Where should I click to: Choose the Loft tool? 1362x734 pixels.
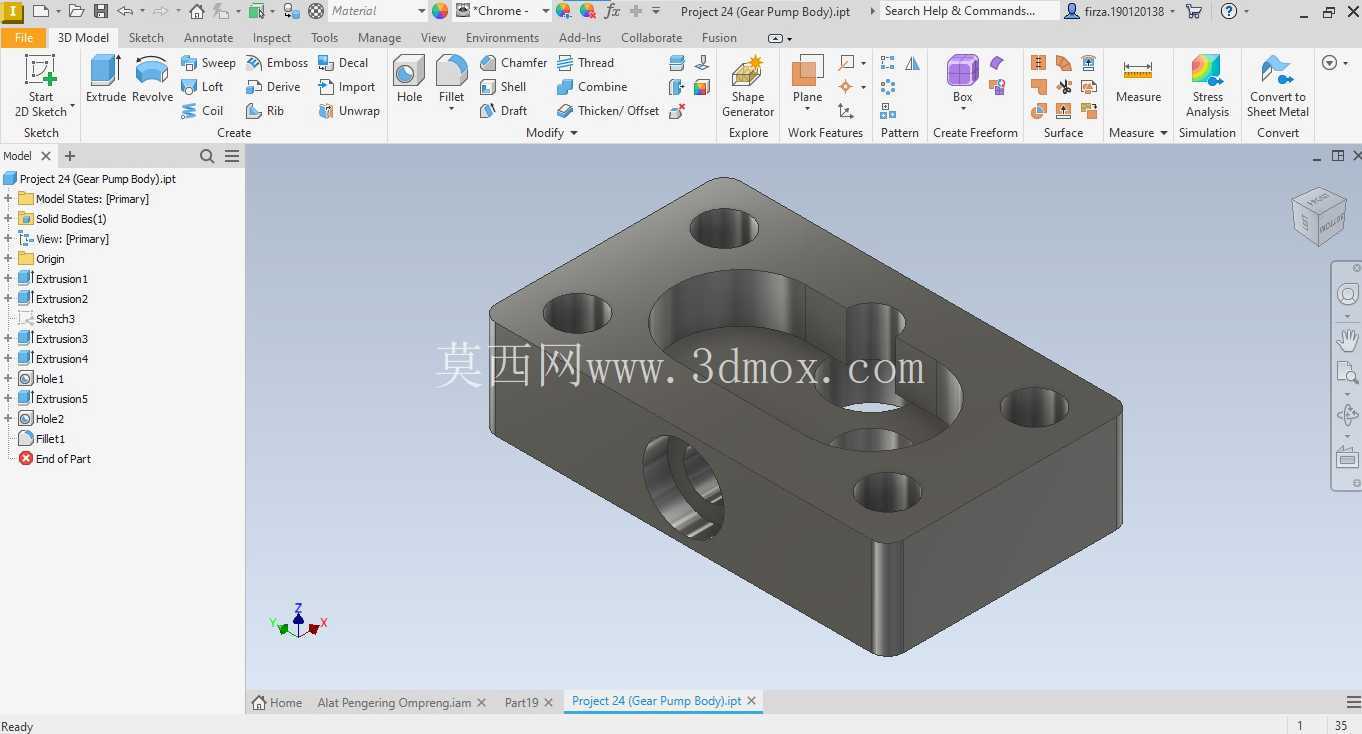tap(202, 87)
